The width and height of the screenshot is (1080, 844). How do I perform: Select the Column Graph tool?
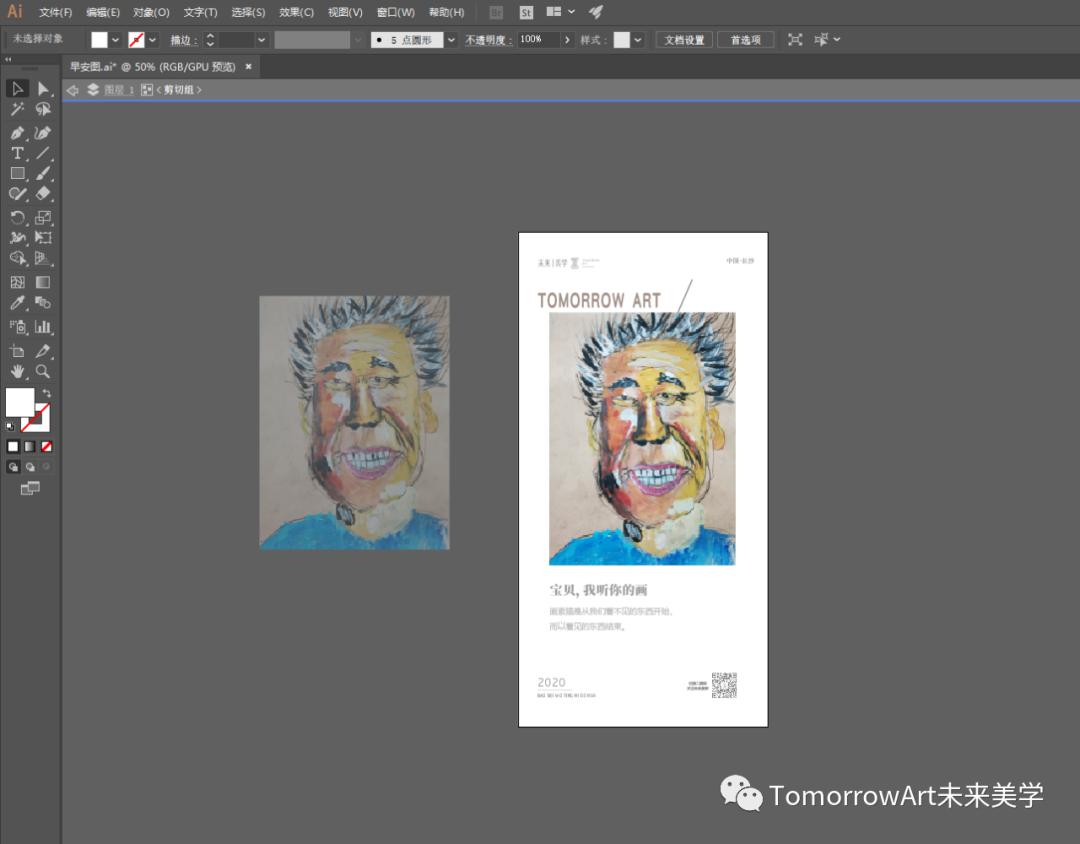(x=43, y=327)
